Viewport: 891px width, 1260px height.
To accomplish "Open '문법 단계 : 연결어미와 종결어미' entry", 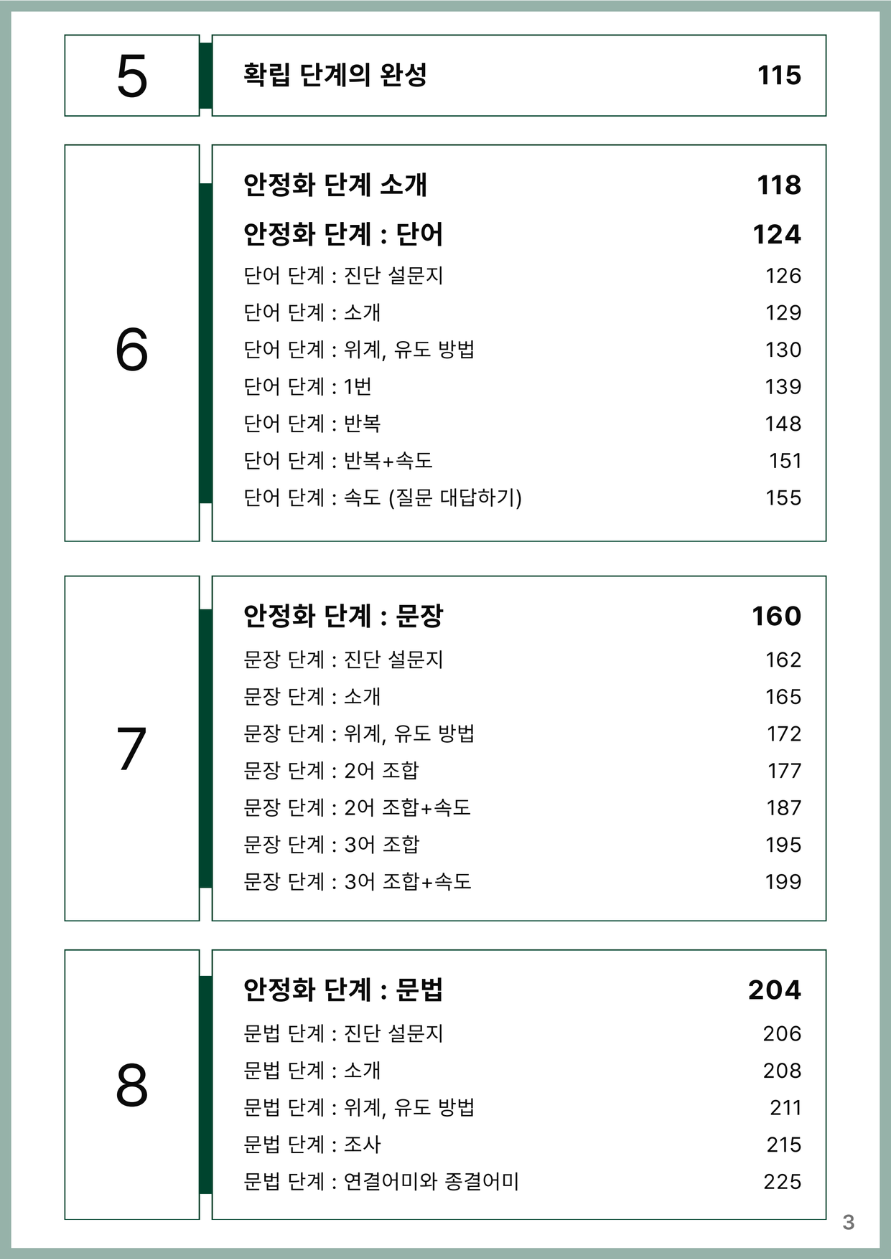I will click(381, 1182).
